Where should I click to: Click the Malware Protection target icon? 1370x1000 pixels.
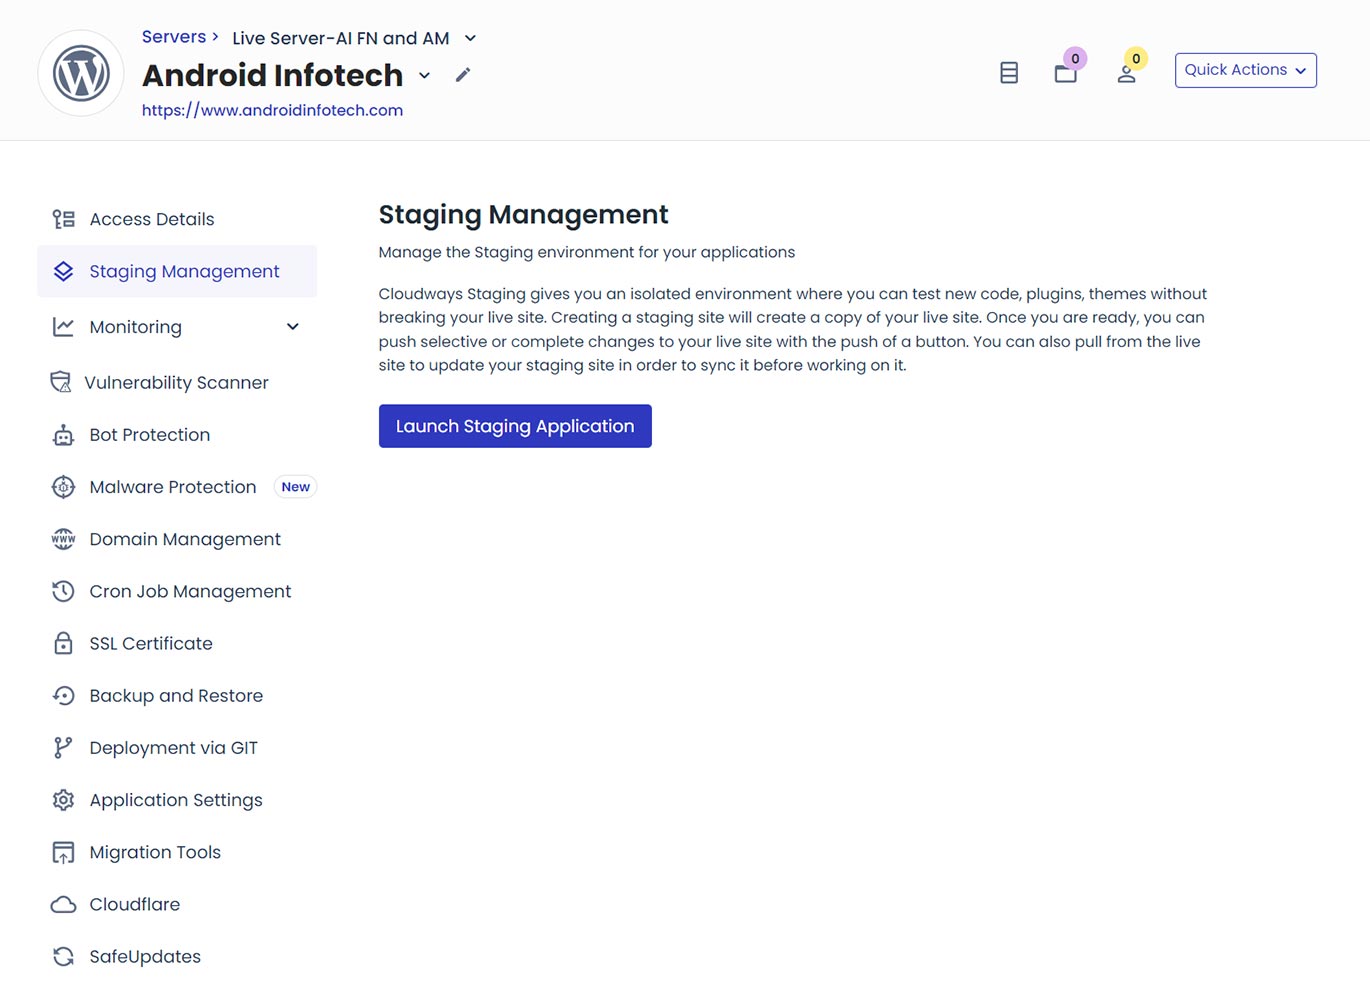(x=63, y=487)
